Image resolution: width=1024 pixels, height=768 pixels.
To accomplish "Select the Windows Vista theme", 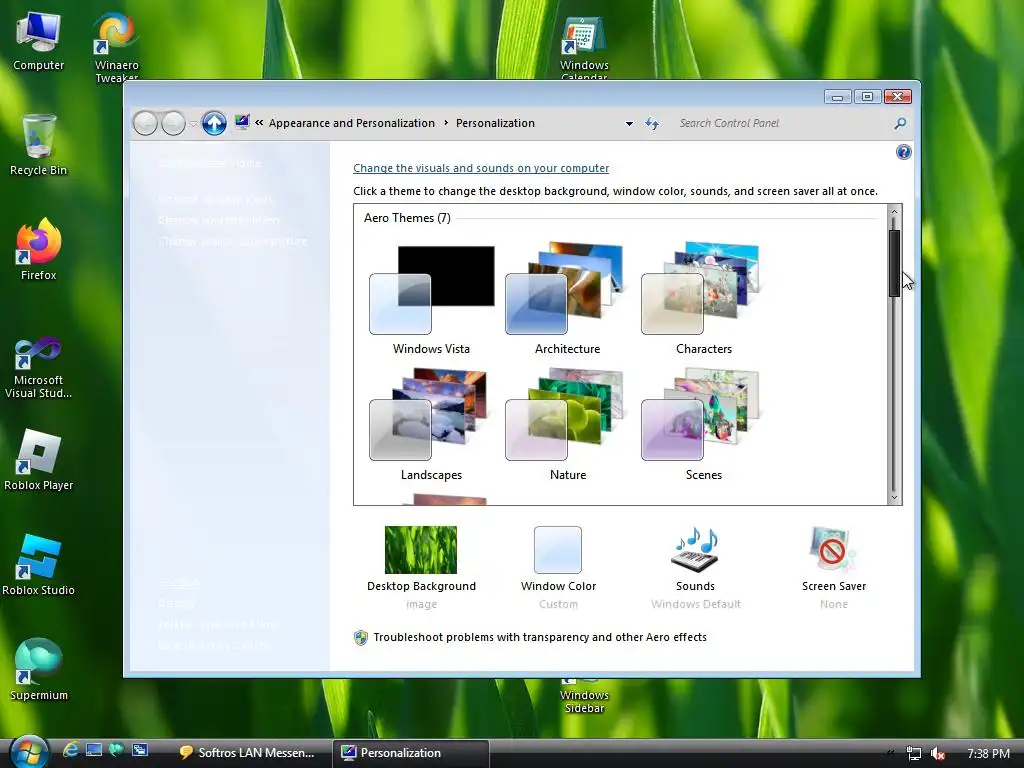I will click(431, 299).
